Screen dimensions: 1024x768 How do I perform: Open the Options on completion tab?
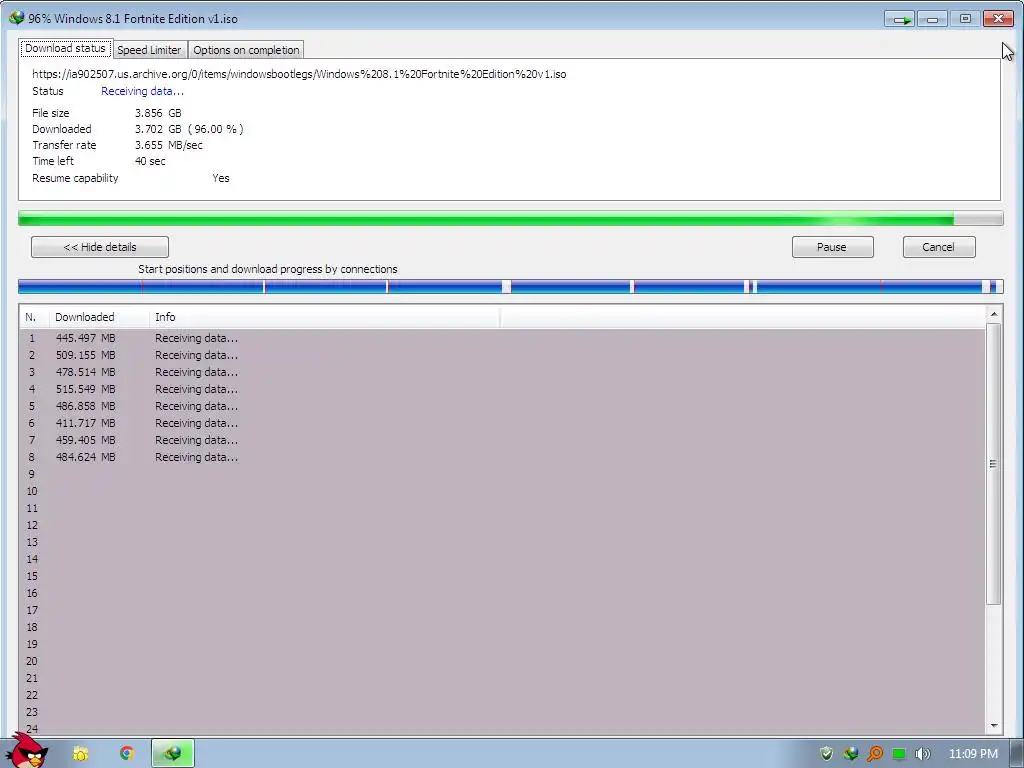pos(246,50)
